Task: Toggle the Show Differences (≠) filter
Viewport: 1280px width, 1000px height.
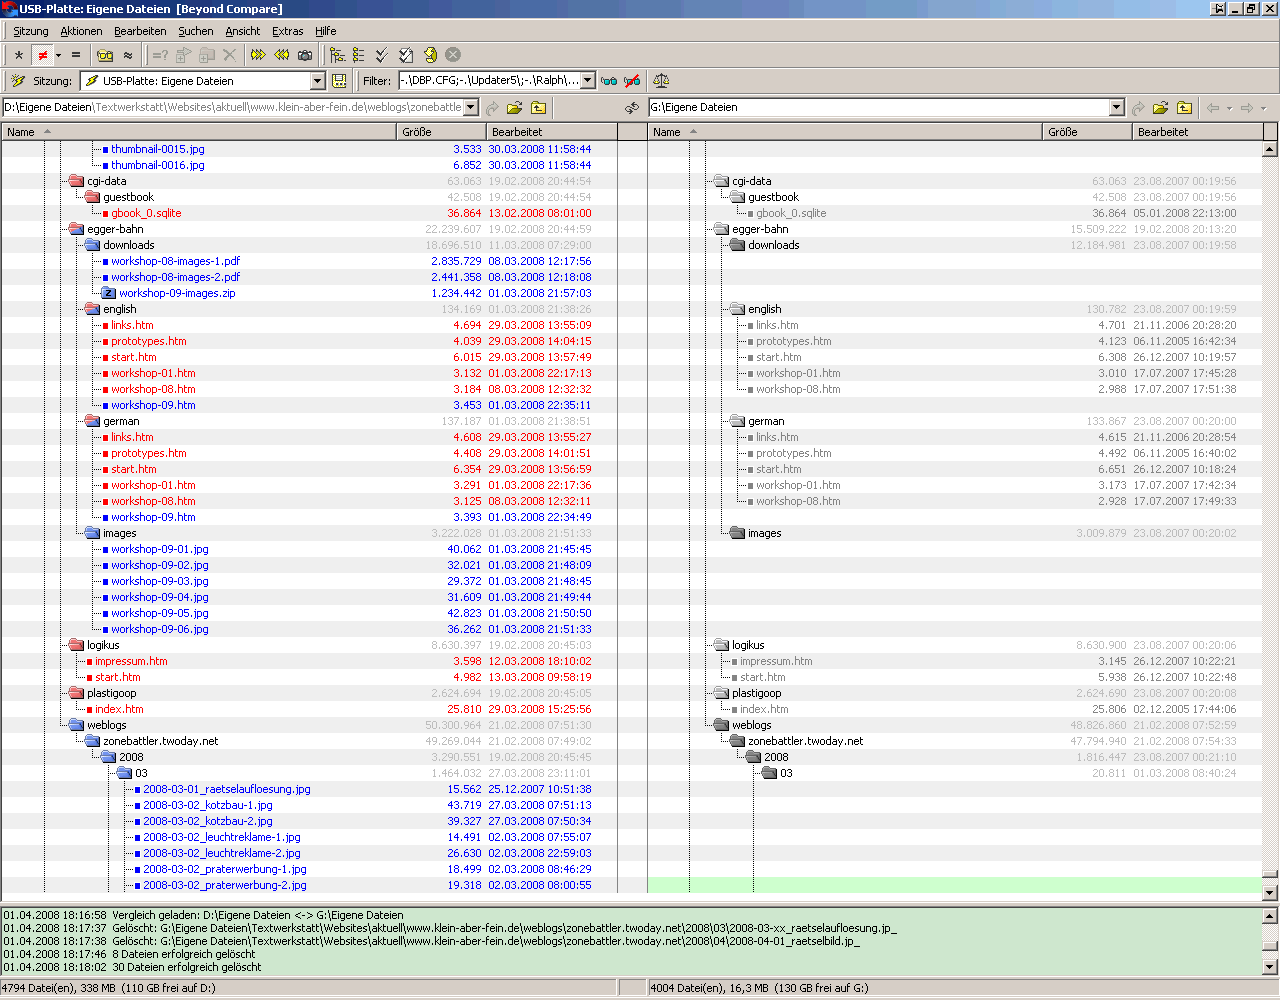Action: [42, 55]
